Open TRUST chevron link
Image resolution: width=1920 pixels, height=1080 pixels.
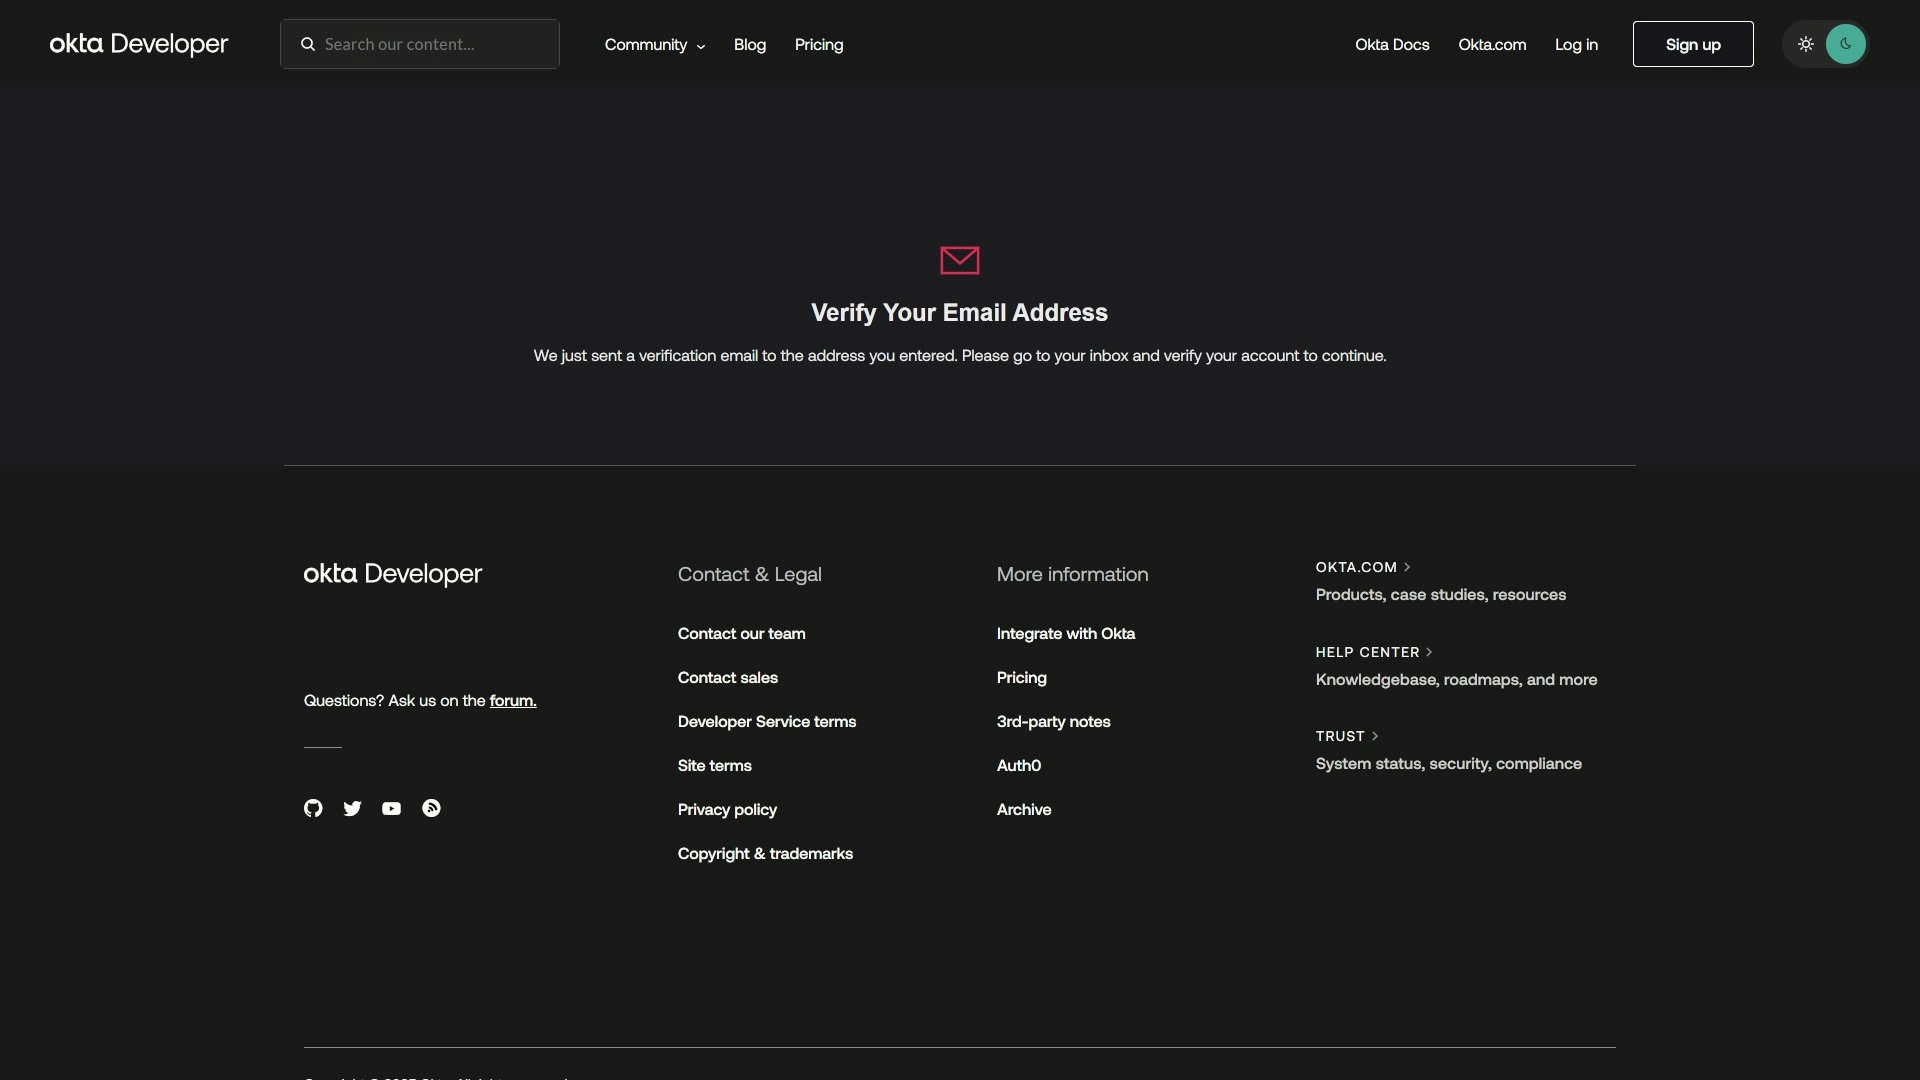point(1347,736)
